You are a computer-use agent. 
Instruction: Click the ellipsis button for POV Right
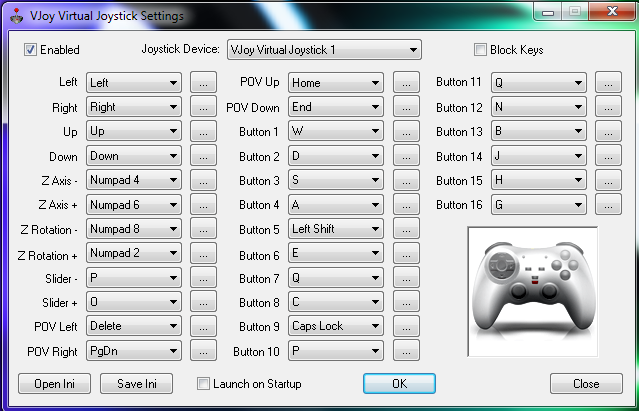(x=203, y=351)
